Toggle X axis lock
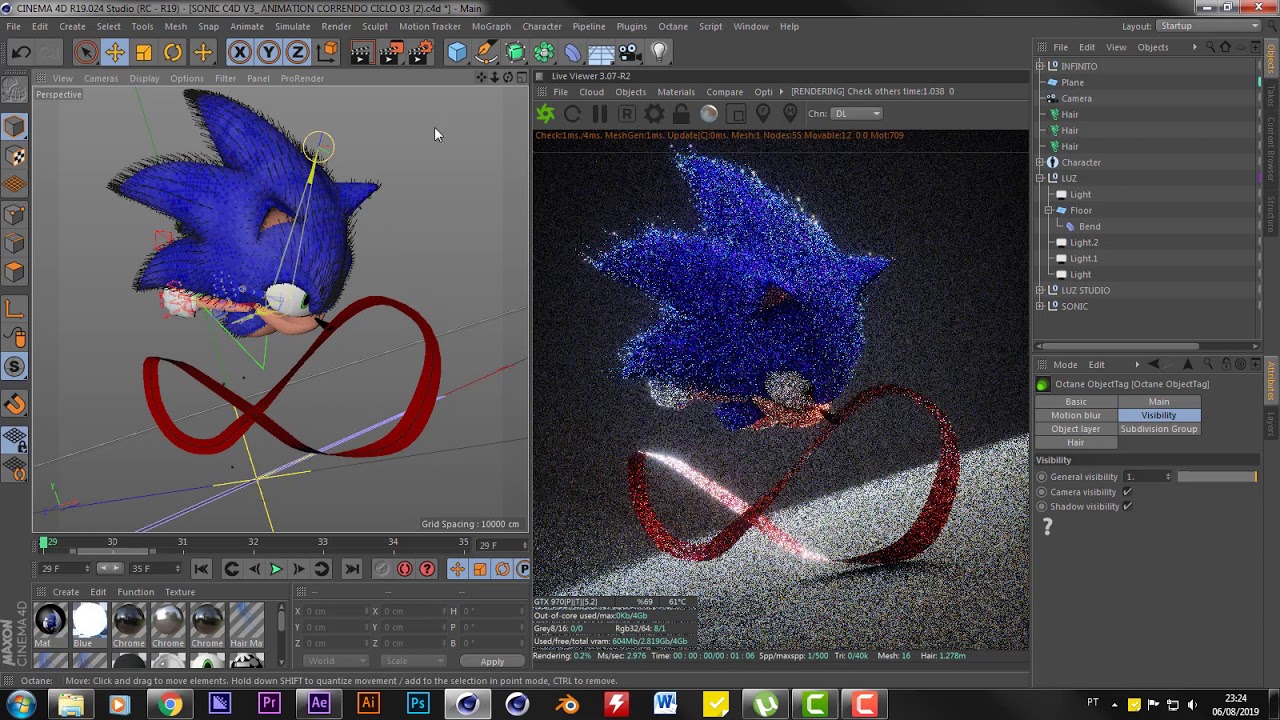 click(240, 52)
